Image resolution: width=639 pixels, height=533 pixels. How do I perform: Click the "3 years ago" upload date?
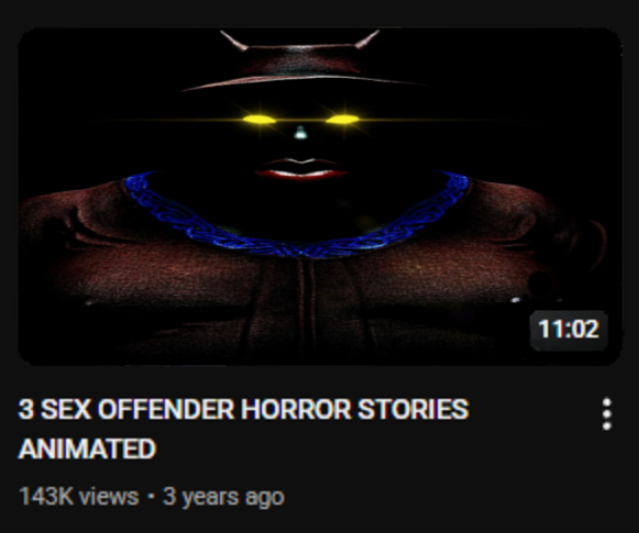point(223,497)
